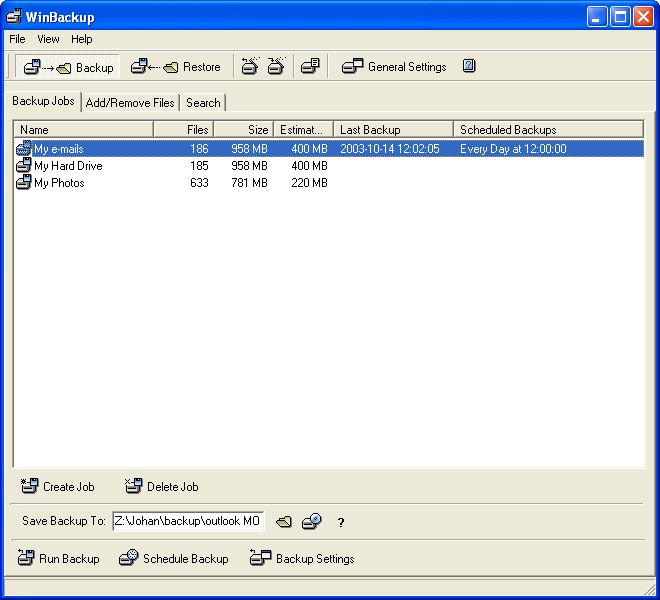Screen dimensions: 660x600
Task: Click the question mark beside destination icons
Action: tap(341, 523)
